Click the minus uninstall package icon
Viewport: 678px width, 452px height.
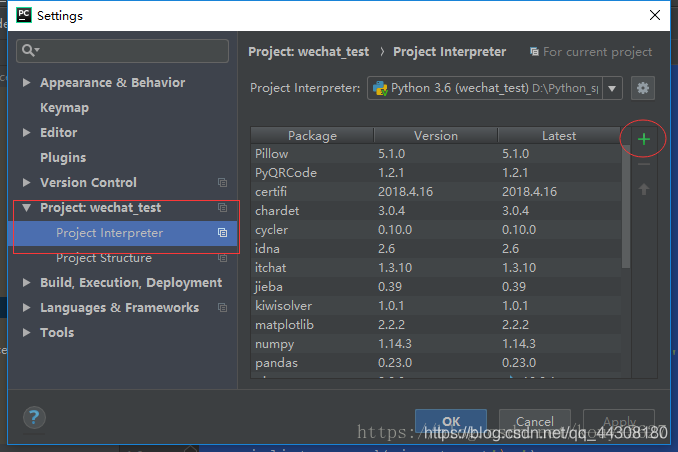click(644, 164)
